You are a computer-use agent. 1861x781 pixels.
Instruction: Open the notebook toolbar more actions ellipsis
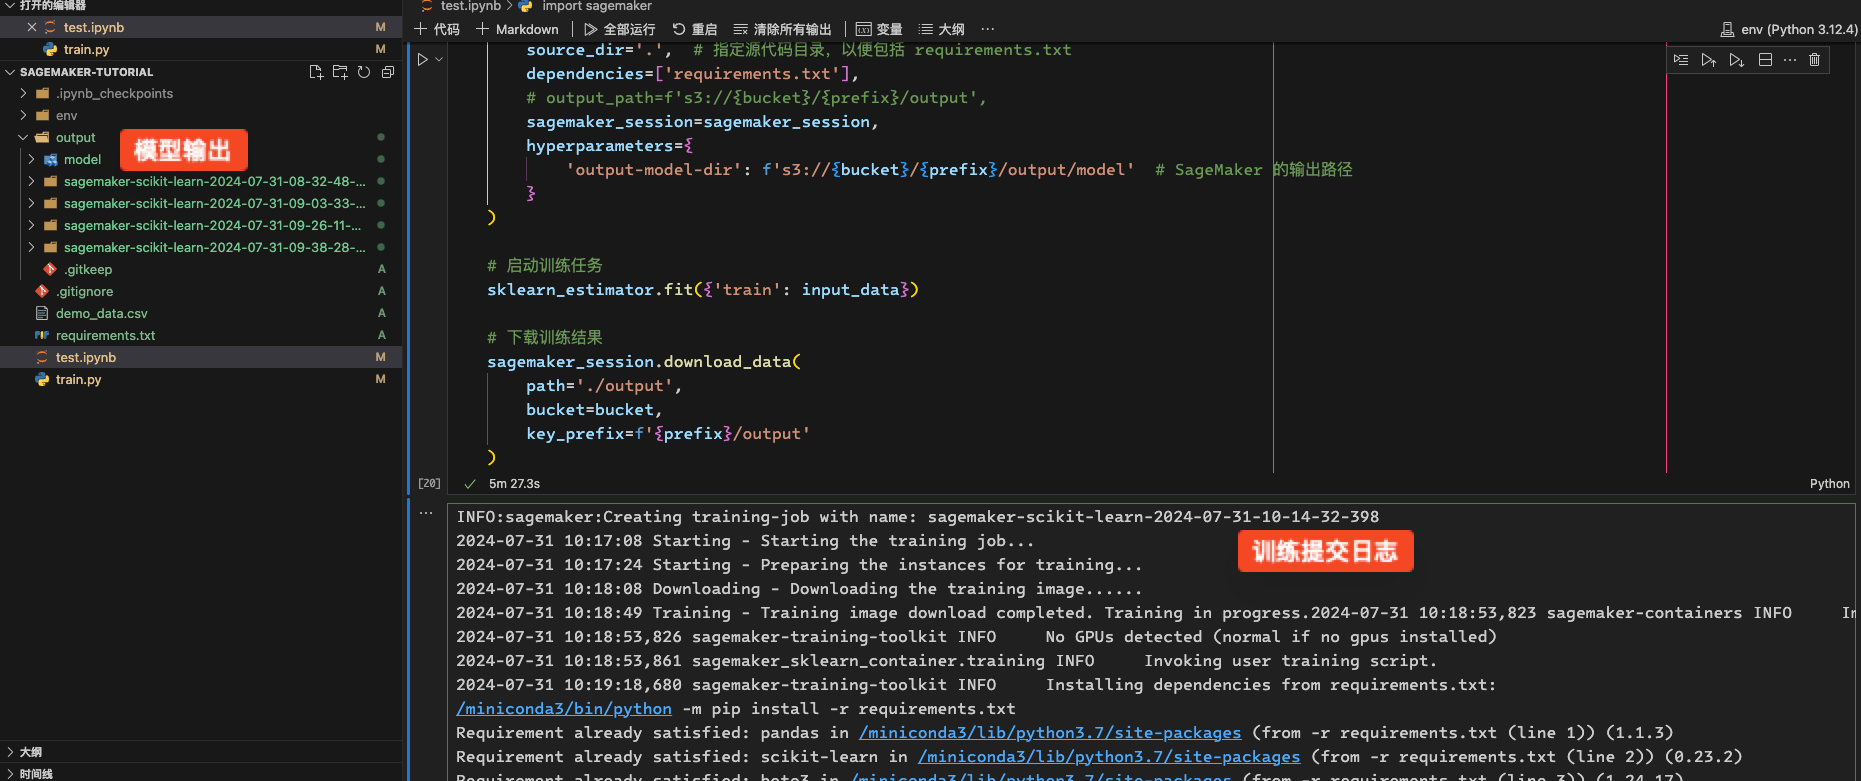[x=988, y=29]
